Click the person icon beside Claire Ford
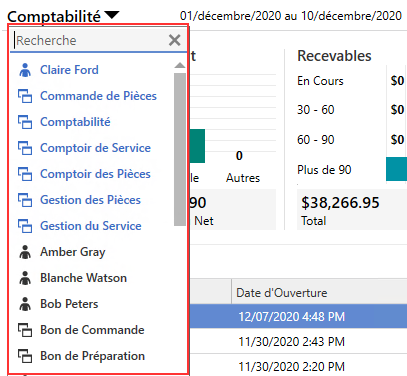This screenshot has height=376, width=407. (x=25, y=70)
